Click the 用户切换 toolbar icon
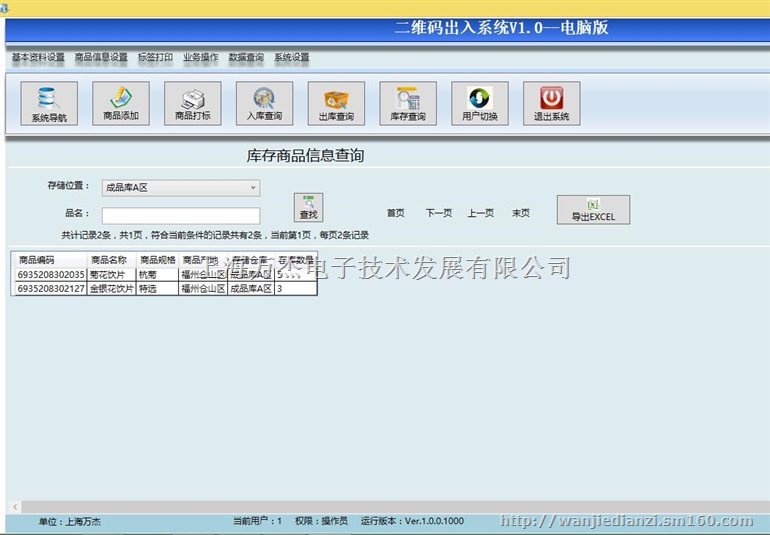 click(x=480, y=103)
